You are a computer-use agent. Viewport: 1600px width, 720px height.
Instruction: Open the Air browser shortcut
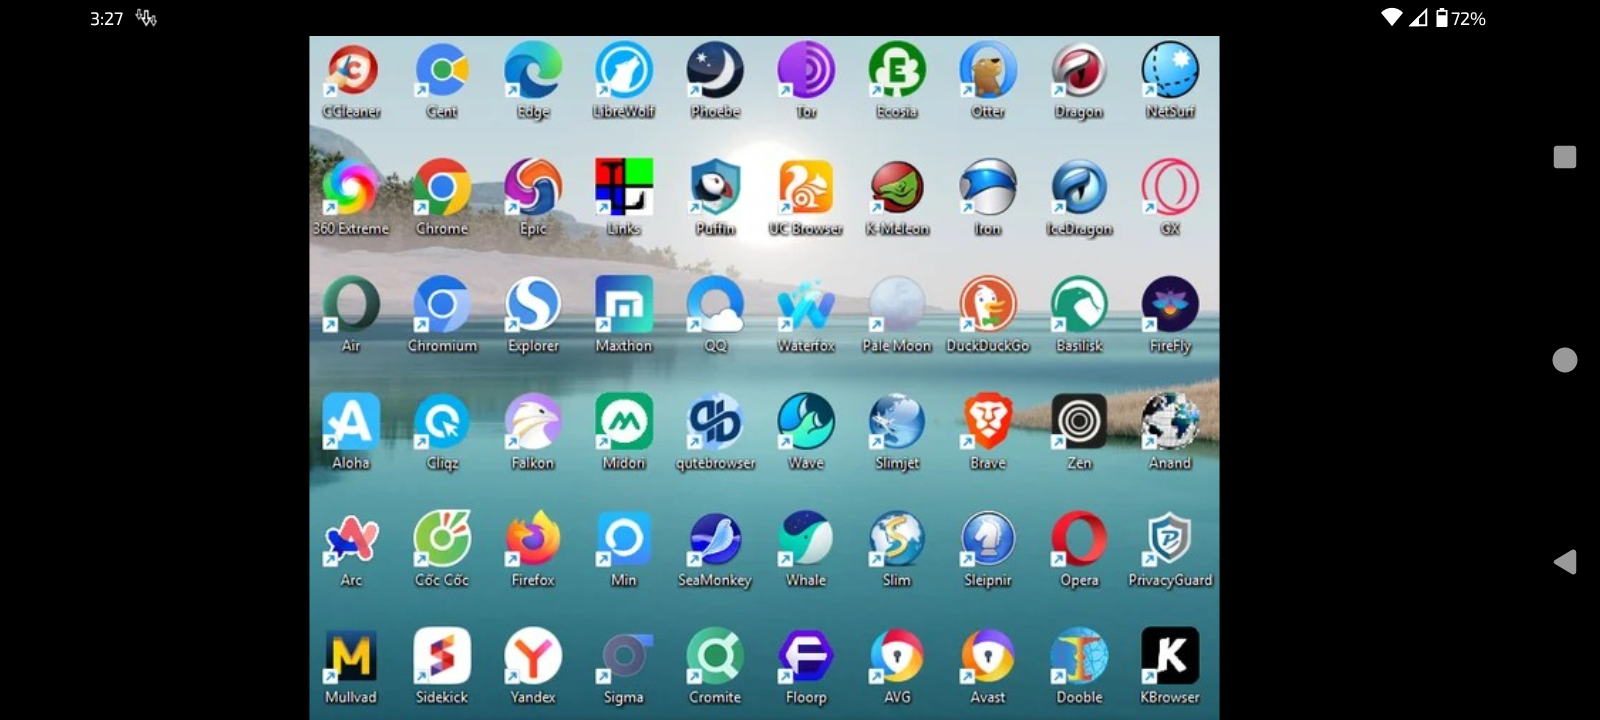pos(351,304)
